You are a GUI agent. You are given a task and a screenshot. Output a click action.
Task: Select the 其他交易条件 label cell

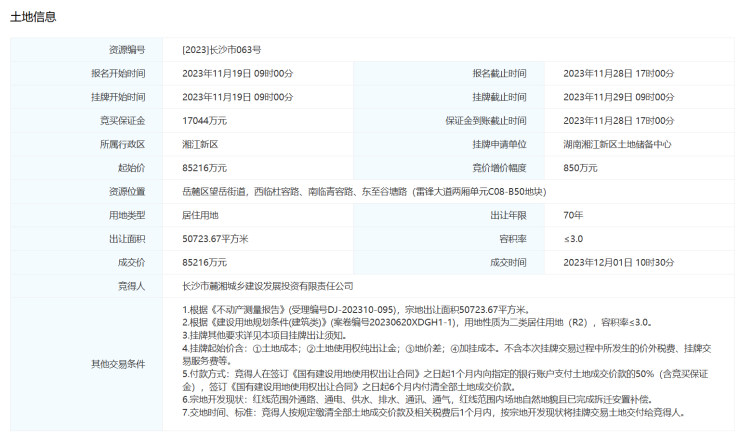[118, 363]
